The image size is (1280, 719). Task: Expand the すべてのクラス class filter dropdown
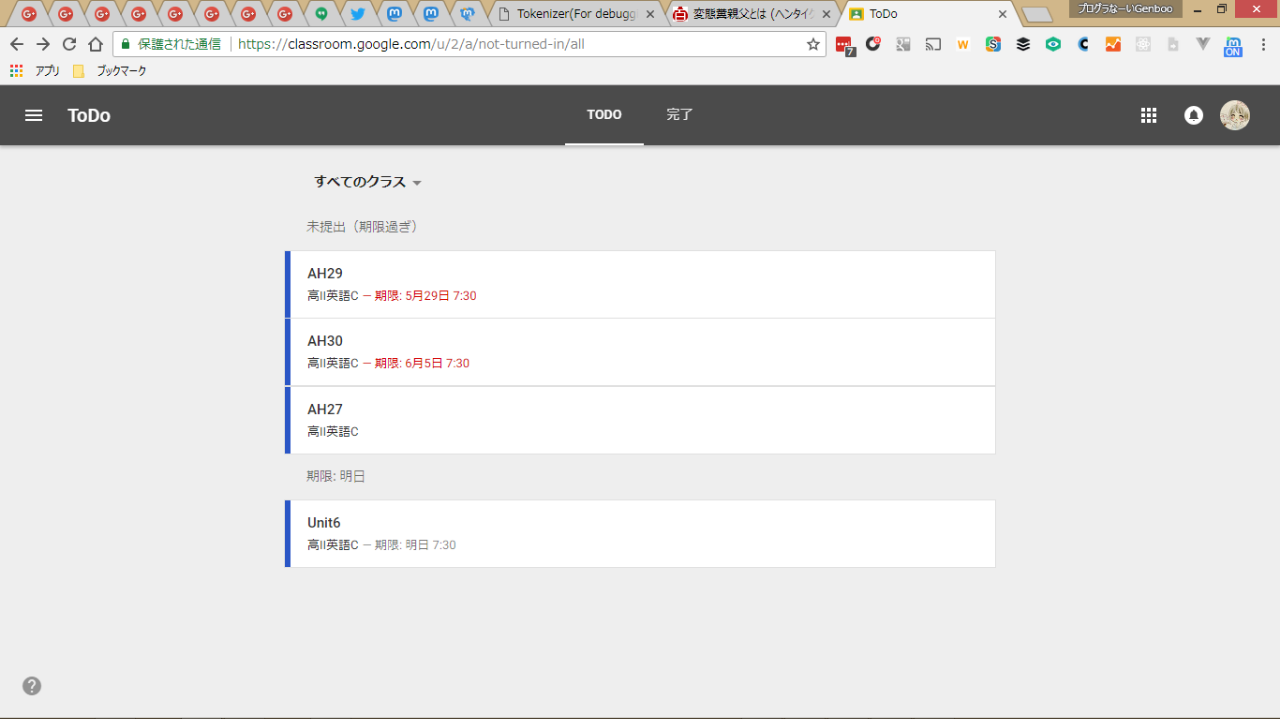368,182
